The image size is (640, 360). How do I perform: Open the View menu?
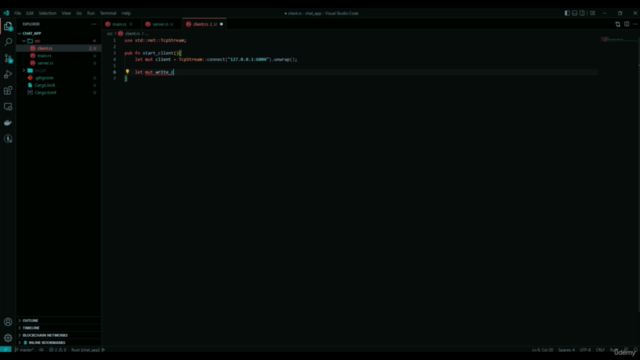(x=66, y=13)
